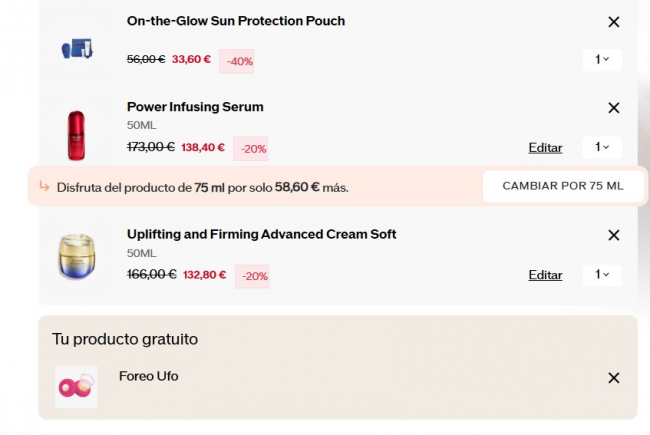Open On-the-Glow Sun Protection Pouch title
This screenshot has height=435, width=650.
point(236,21)
